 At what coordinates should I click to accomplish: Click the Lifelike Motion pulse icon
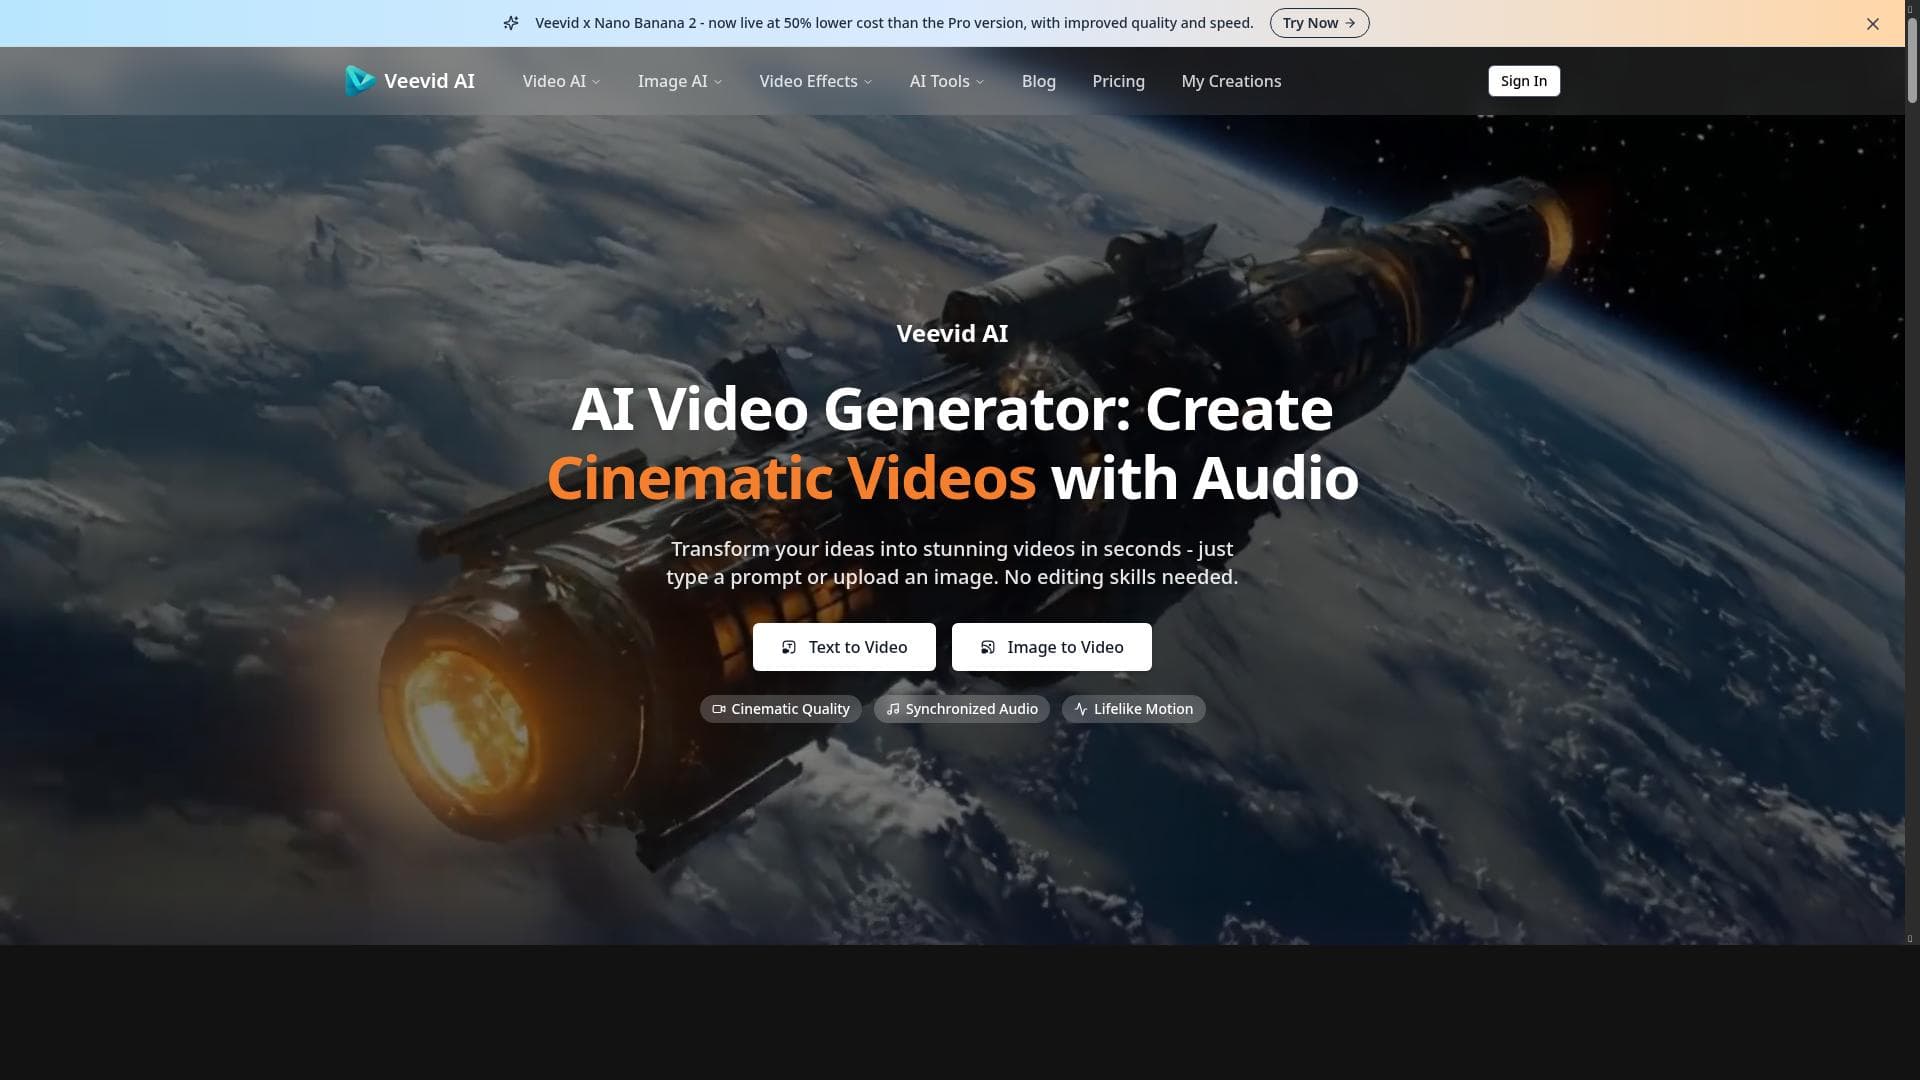(x=1080, y=709)
